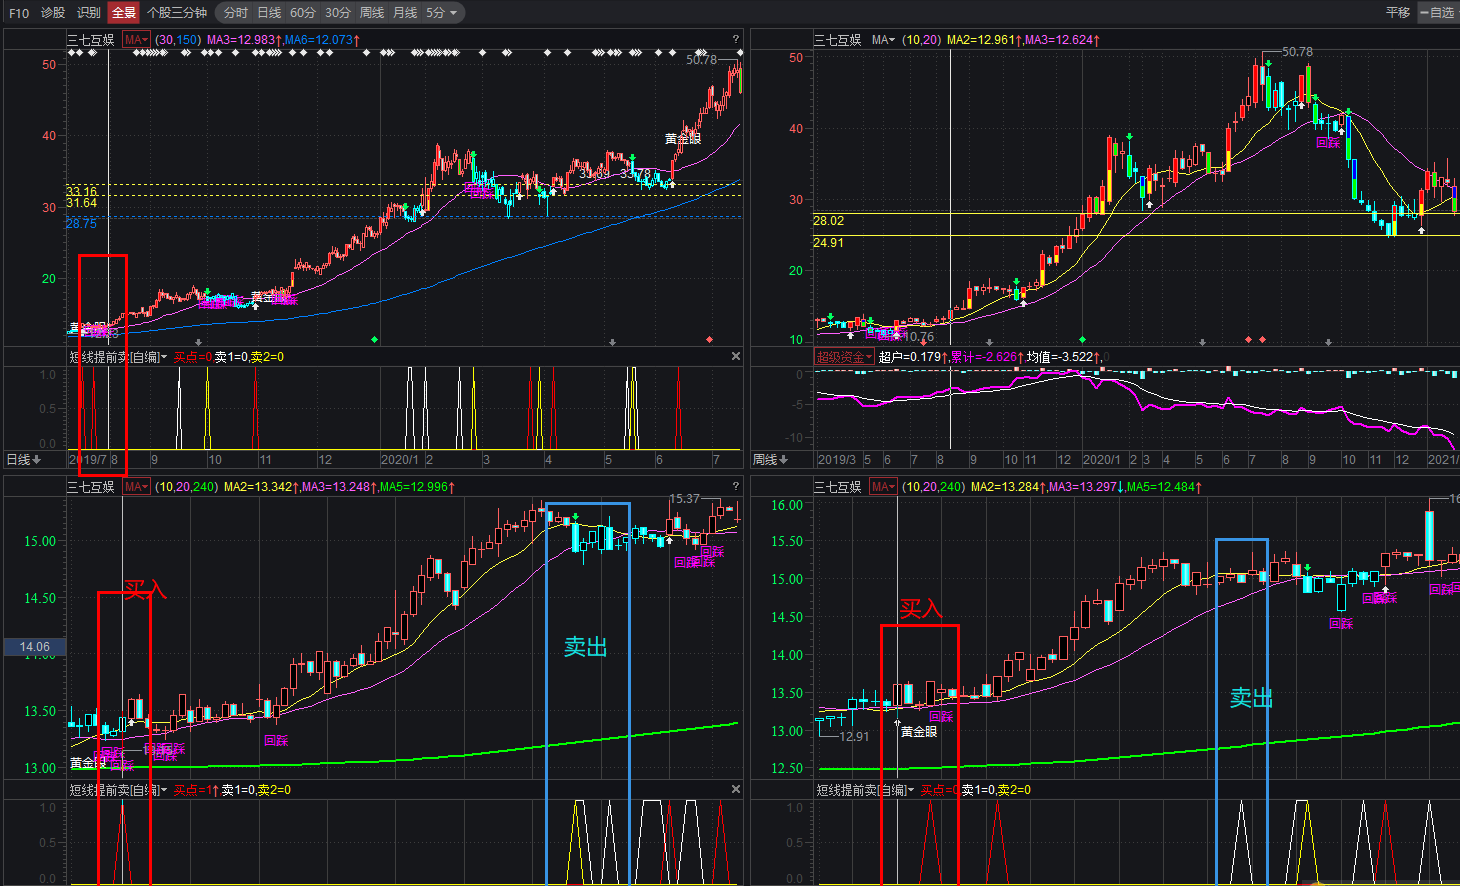The image size is (1460, 886).
Task: Open the MA dropdown in bottom-right chart
Action: point(883,487)
